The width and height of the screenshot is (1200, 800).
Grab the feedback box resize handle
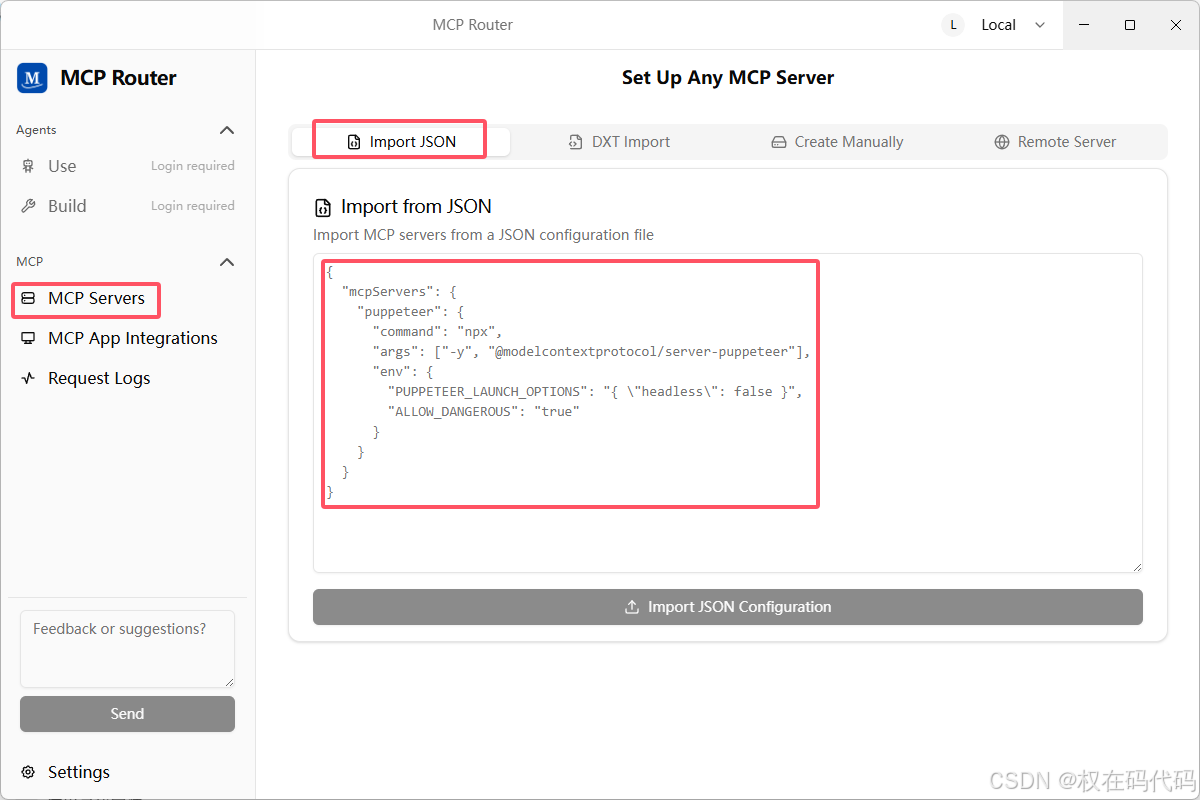228,681
